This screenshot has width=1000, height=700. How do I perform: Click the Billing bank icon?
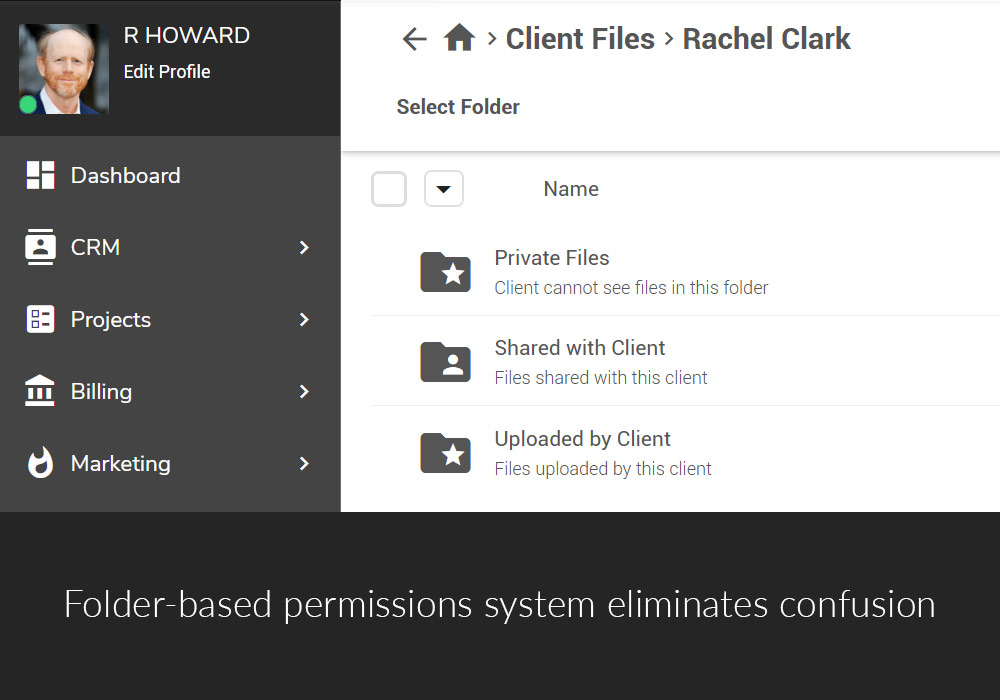tap(40, 391)
